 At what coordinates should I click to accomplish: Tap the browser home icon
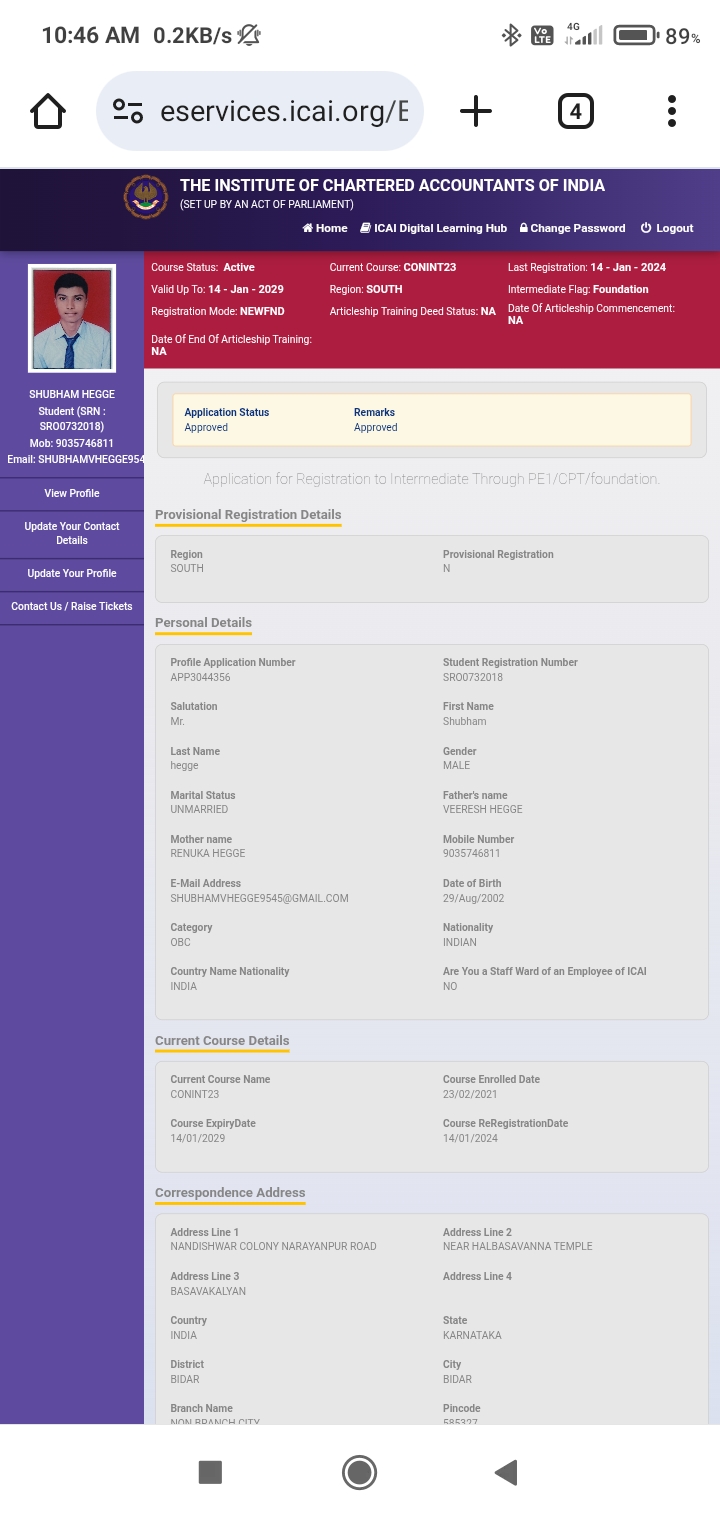tap(48, 111)
